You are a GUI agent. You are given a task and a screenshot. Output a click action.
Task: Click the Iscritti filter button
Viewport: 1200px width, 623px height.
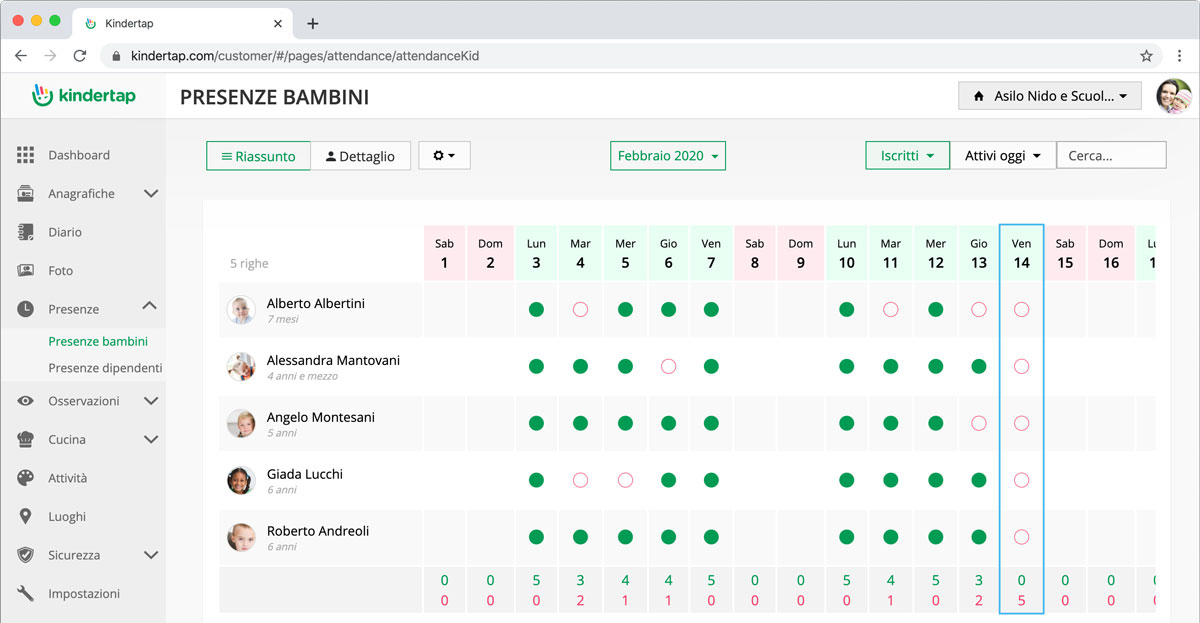[906, 156]
